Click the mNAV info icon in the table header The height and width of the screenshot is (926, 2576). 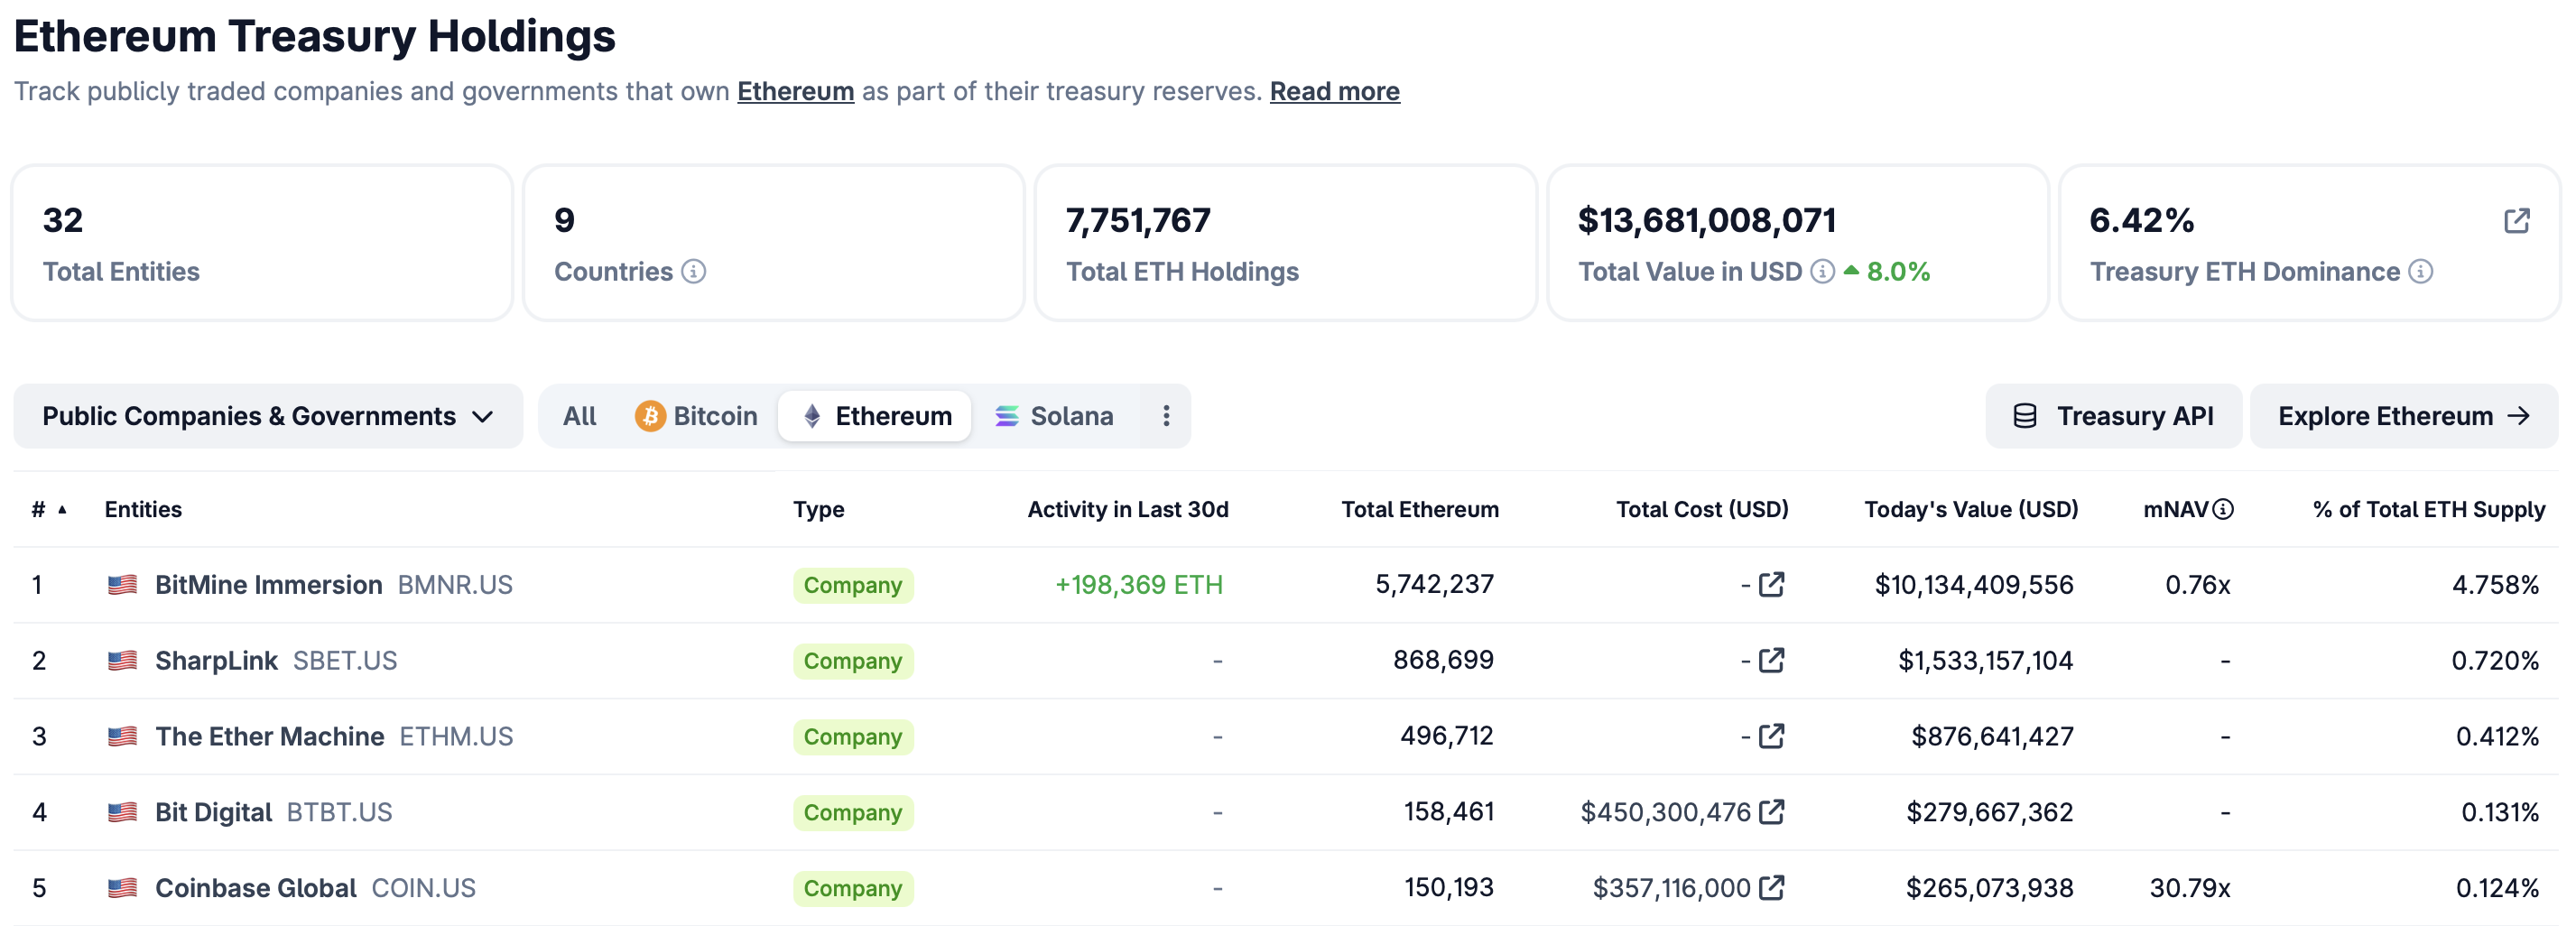(2222, 510)
